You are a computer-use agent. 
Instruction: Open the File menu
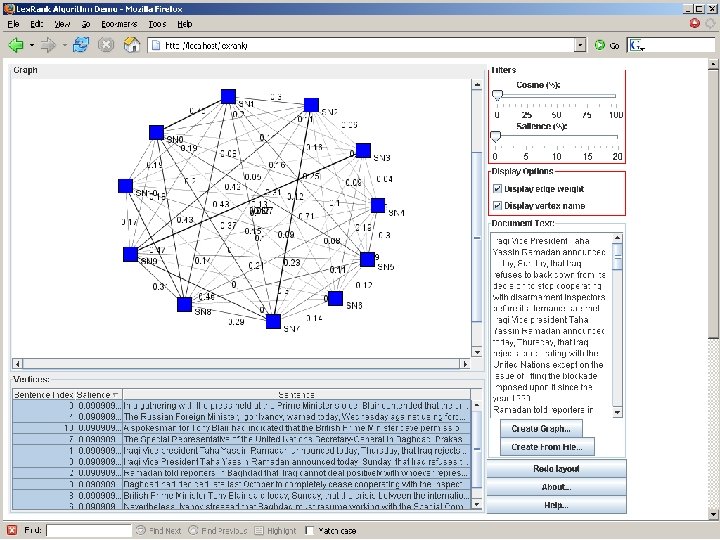(13, 24)
